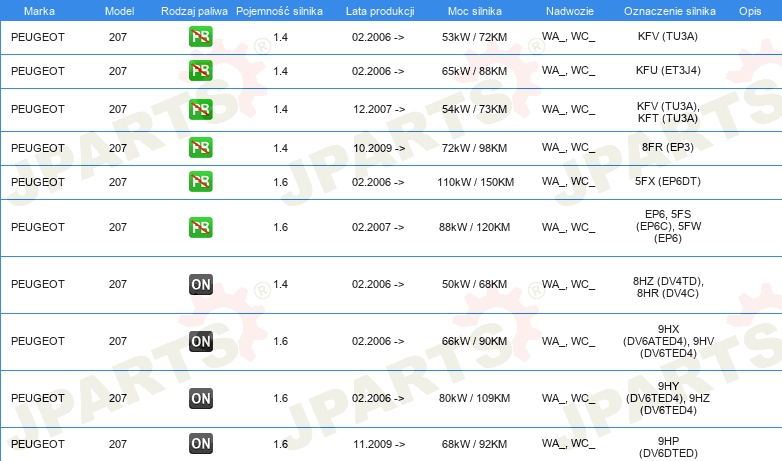782x461 pixels.
Task: Click diesel ON icon in 66kW / 90KM row
Action: 200,341
